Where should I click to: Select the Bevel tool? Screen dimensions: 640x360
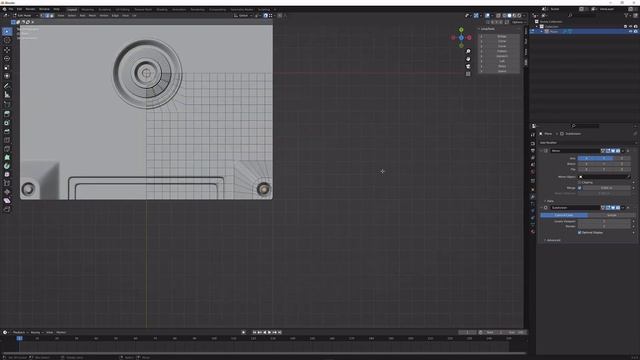pos(7,131)
